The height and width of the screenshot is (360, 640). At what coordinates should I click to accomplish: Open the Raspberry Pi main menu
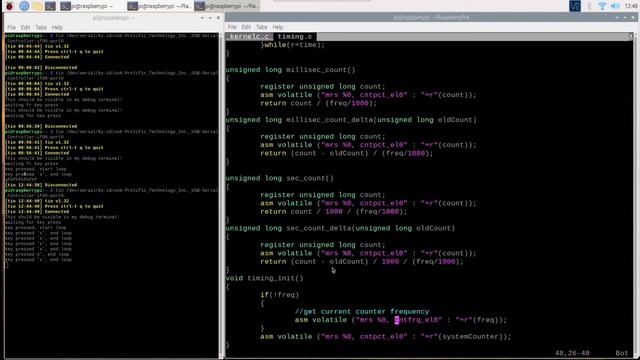(x=9, y=6)
